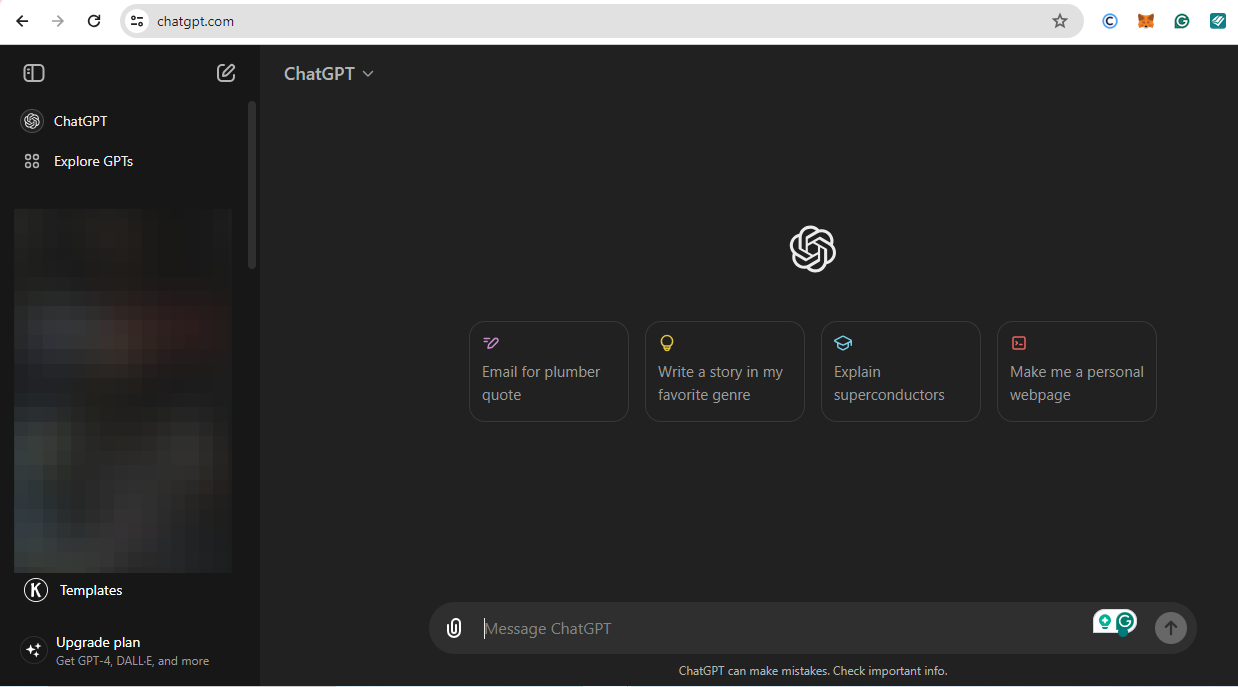View site information icon in address bar
This screenshot has width=1238, height=687.
click(x=138, y=21)
